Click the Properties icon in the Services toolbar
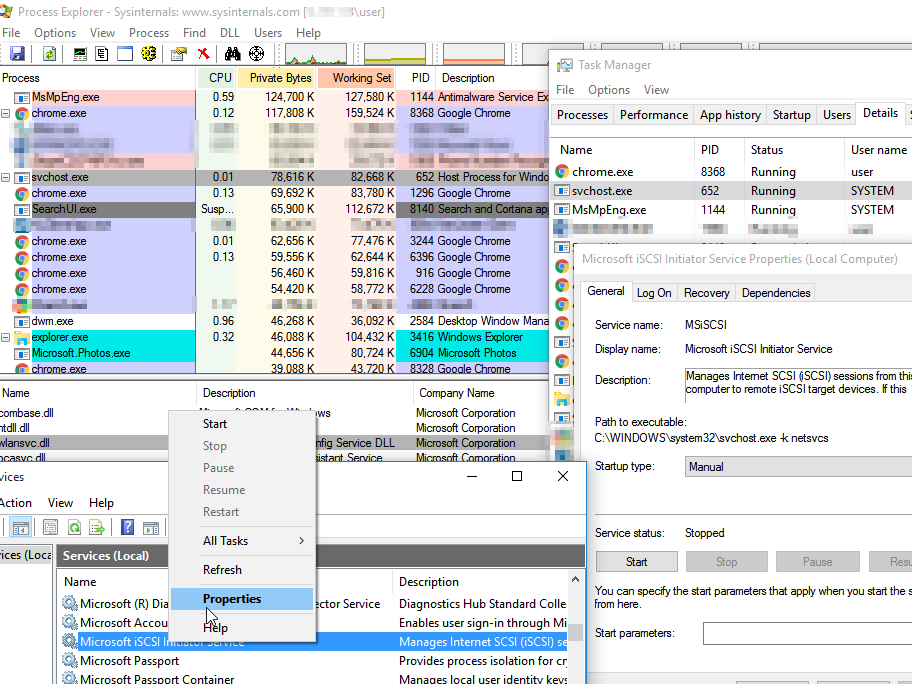The height and width of the screenshot is (684, 912). tap(51, 528)
